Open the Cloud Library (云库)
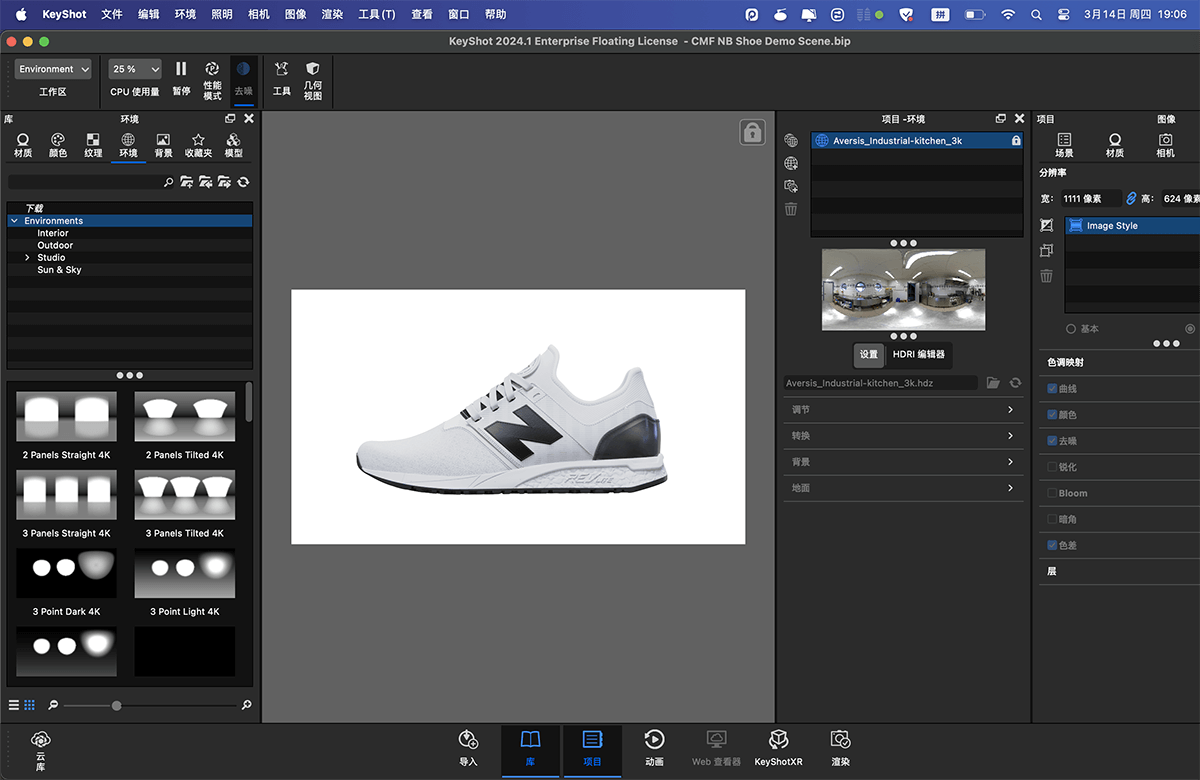Image resolution: width=1200 pixels, height=780 pixels. 40,750
